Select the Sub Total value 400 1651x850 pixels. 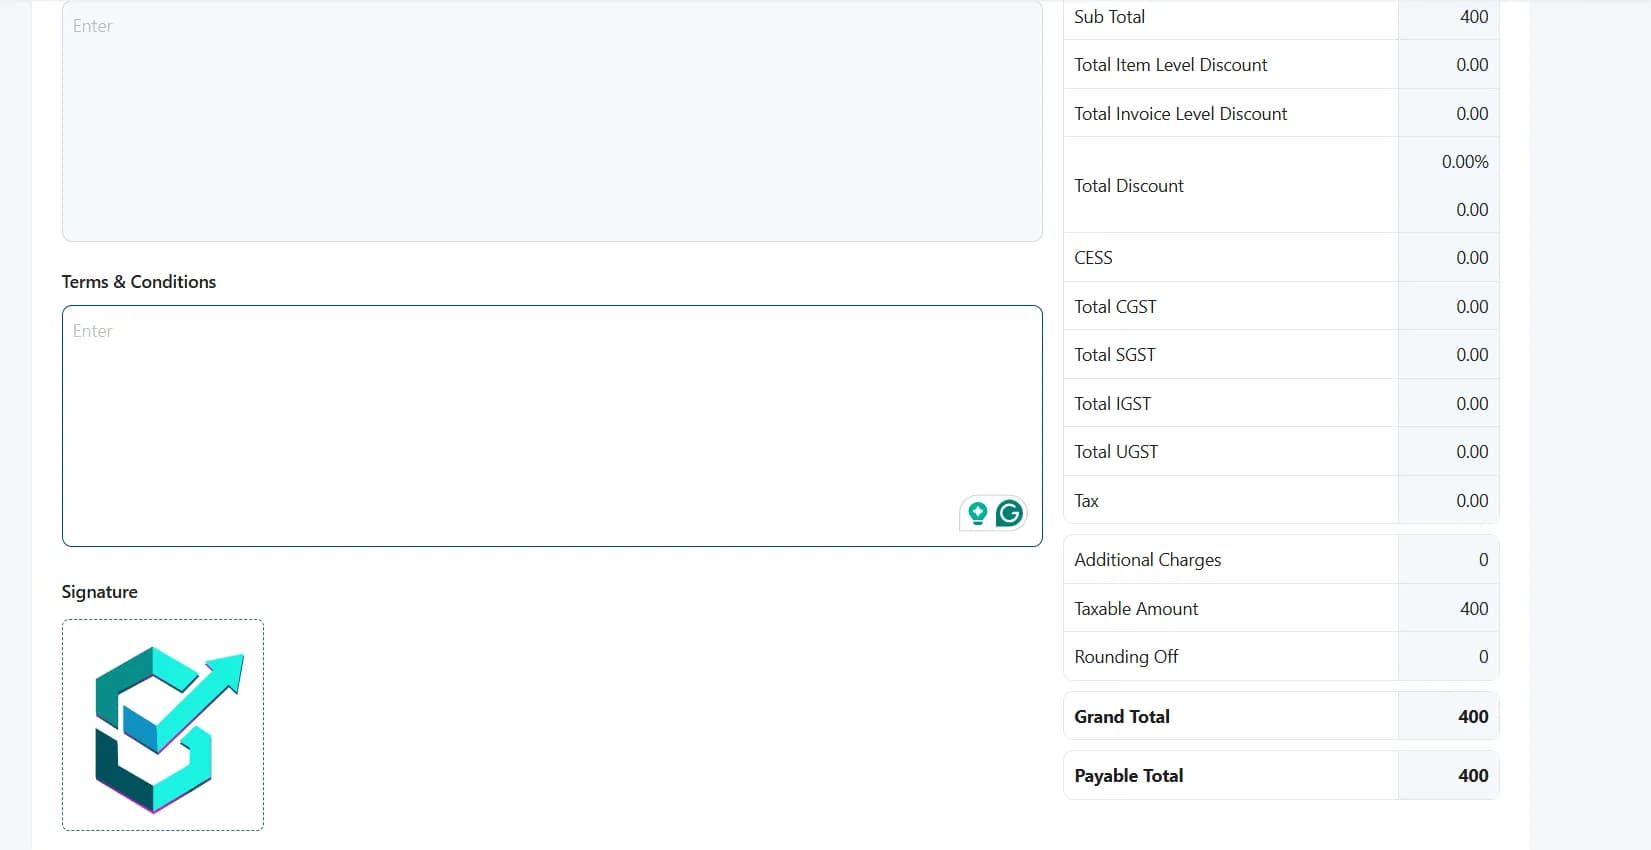pos(1473,17)
